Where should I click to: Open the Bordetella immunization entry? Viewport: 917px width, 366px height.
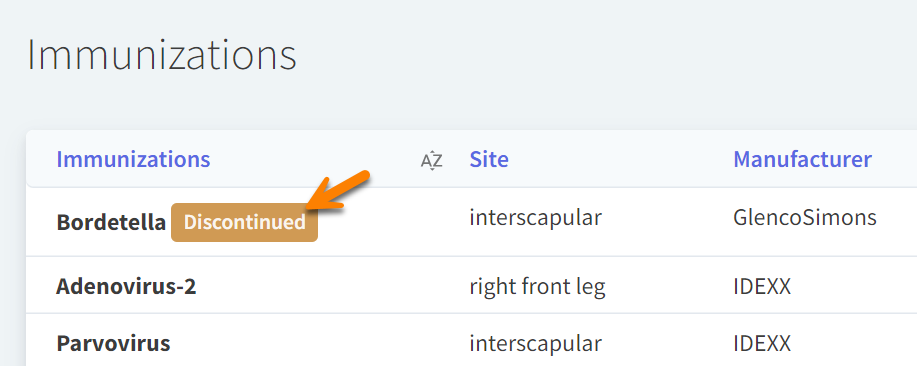pyautogui.click(x=111, y=222)
